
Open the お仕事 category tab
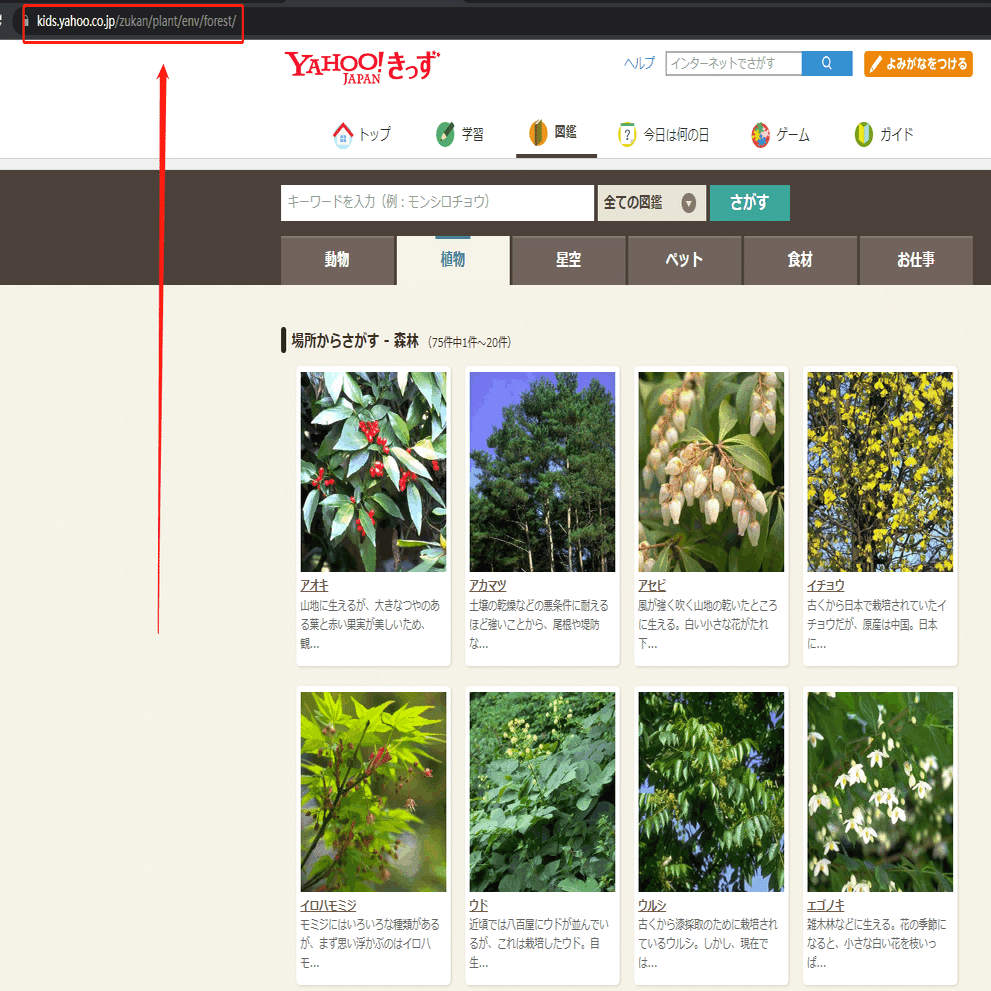pyautogui.click(x=916, y=259)
